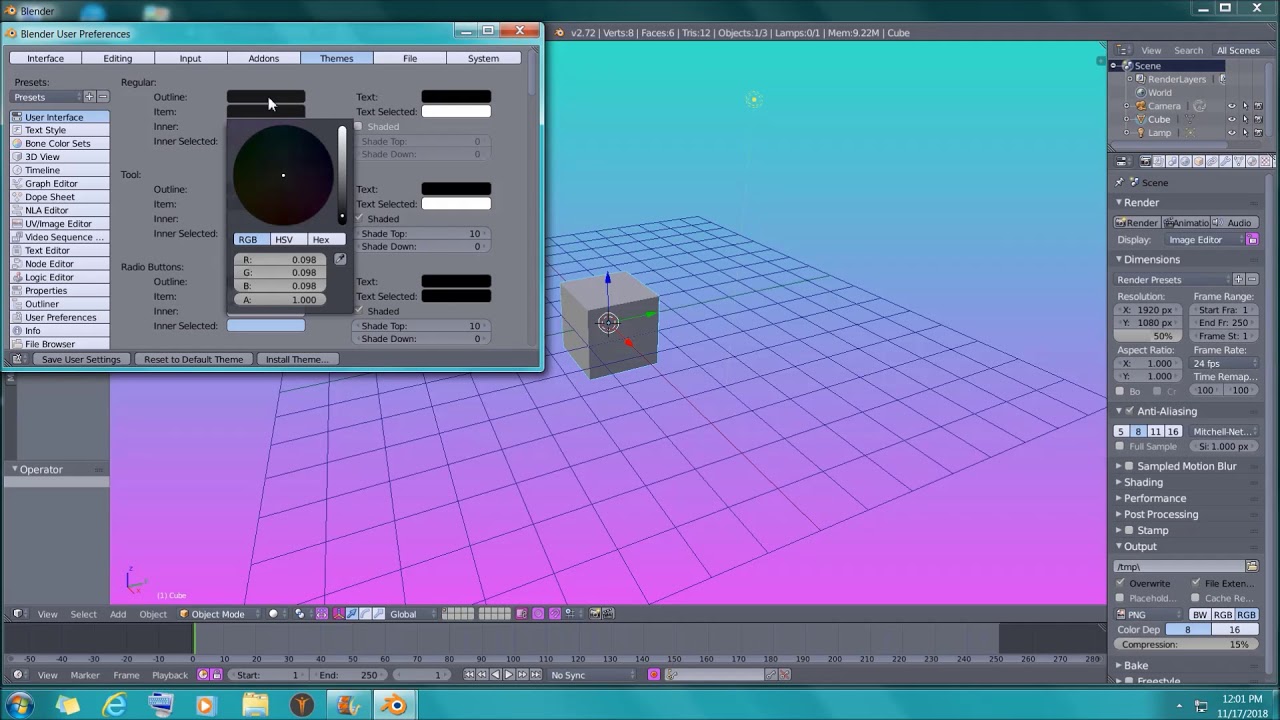This screenshot has height=720, width=1280.
Task: Open the File Explorer folder in taskbar
Action: (x=255, y=705)
